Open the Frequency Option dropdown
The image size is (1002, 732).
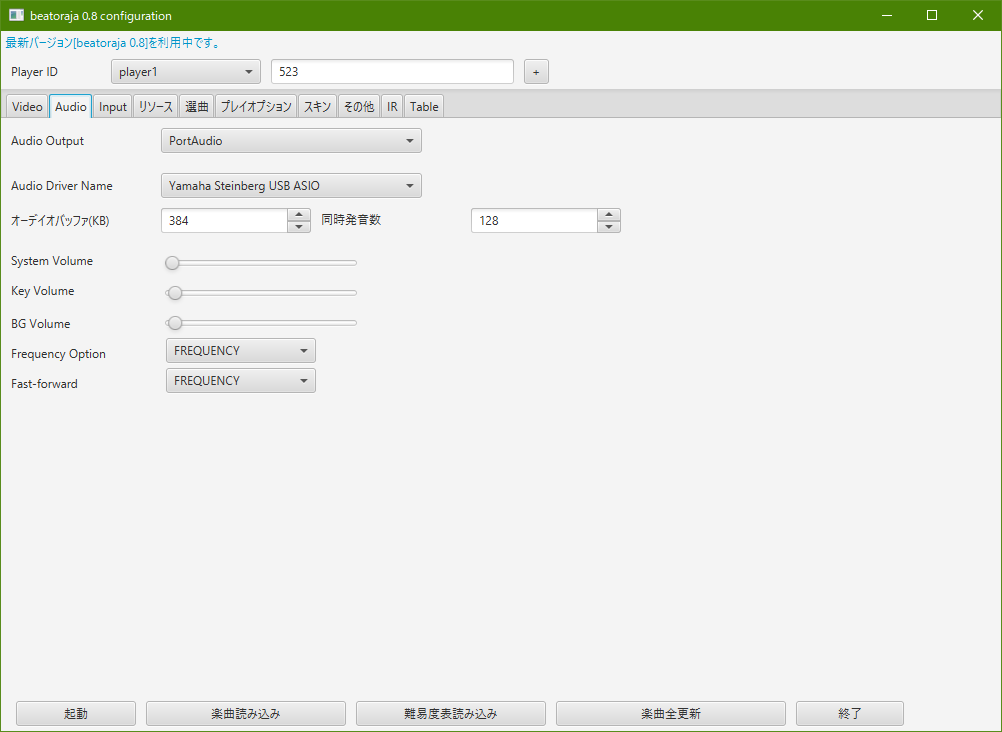click(241, 350)
